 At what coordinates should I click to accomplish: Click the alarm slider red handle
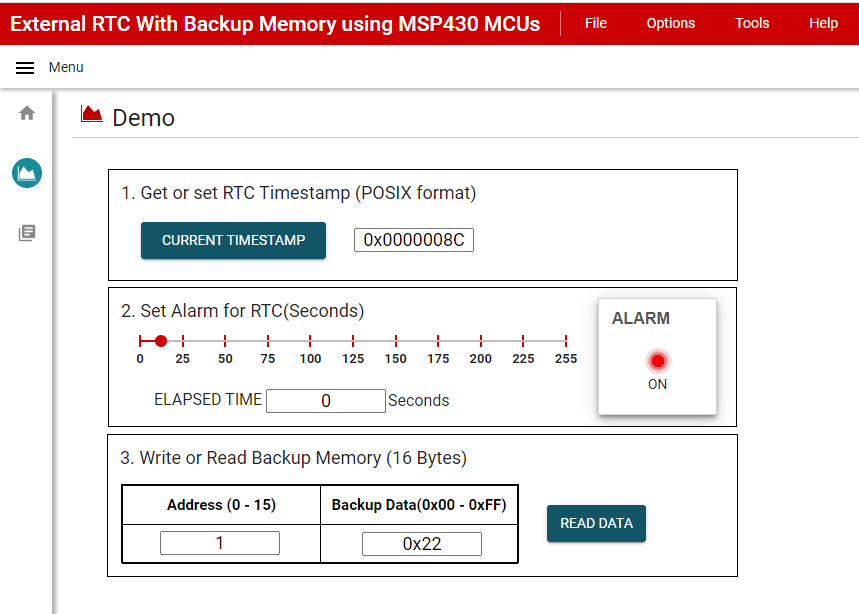point(161,341)
